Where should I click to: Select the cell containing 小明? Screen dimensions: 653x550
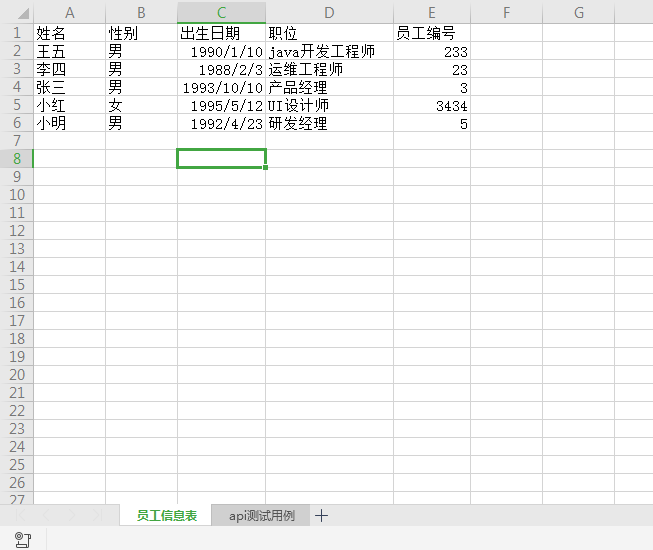70,123
